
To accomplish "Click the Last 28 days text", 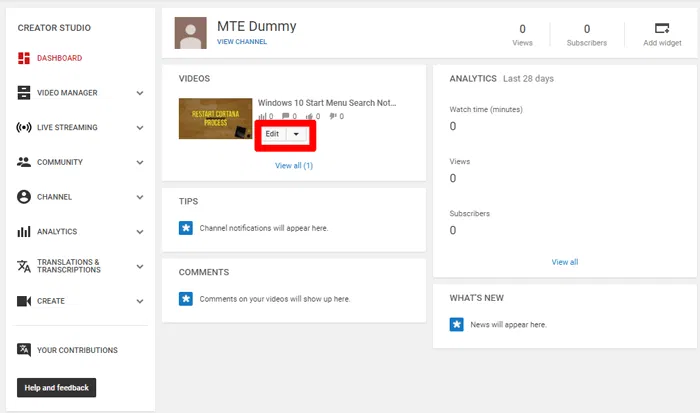I will click(x=528, y=79).
